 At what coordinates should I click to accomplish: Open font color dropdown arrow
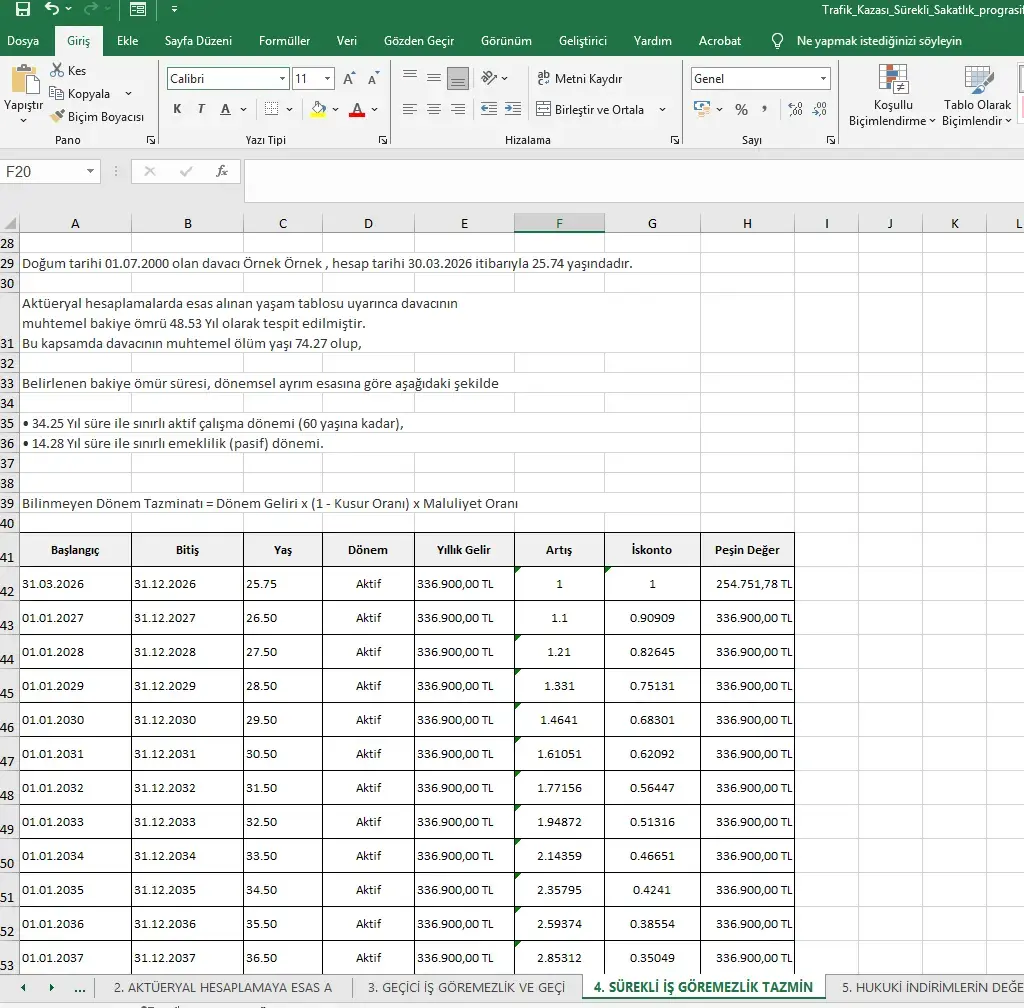point(374,110)
